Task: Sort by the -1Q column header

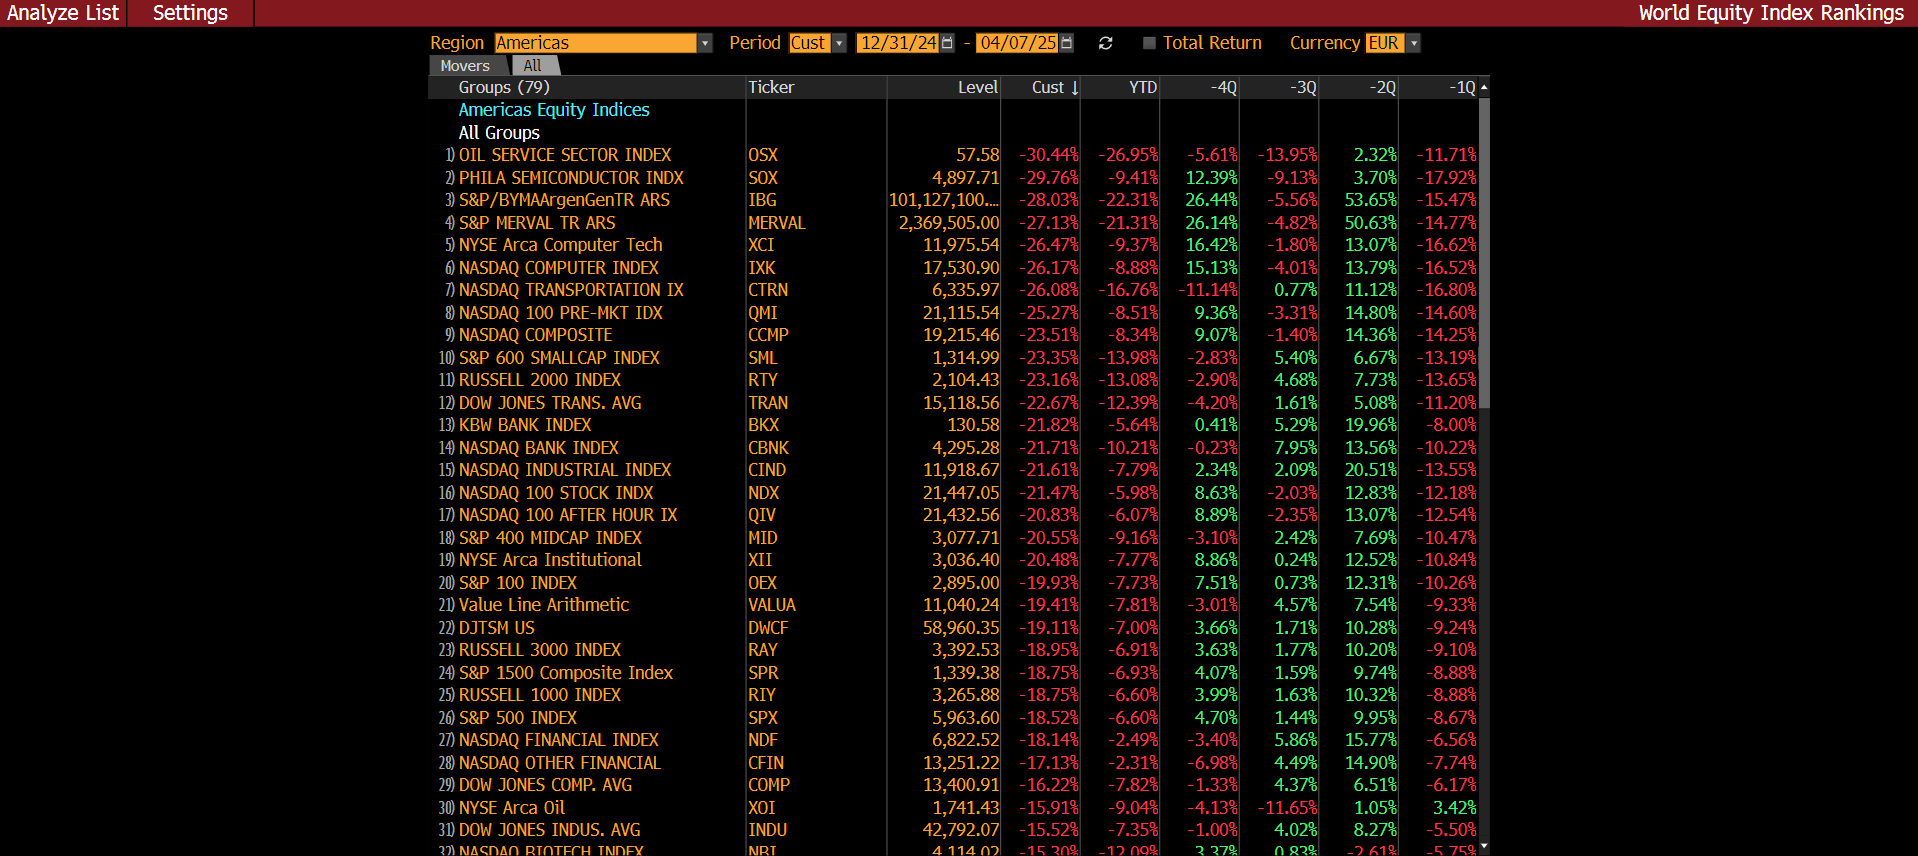Action: pyautogui.click(x=1438, y=88)
